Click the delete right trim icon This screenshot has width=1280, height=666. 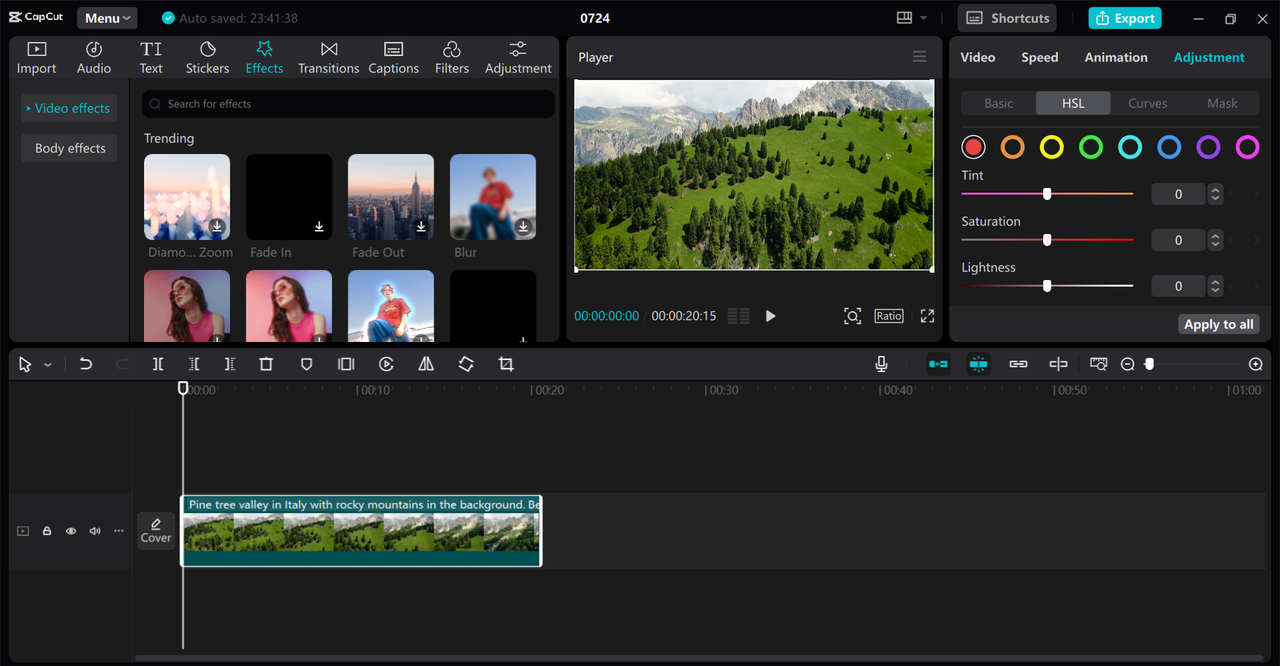(230, 364)
